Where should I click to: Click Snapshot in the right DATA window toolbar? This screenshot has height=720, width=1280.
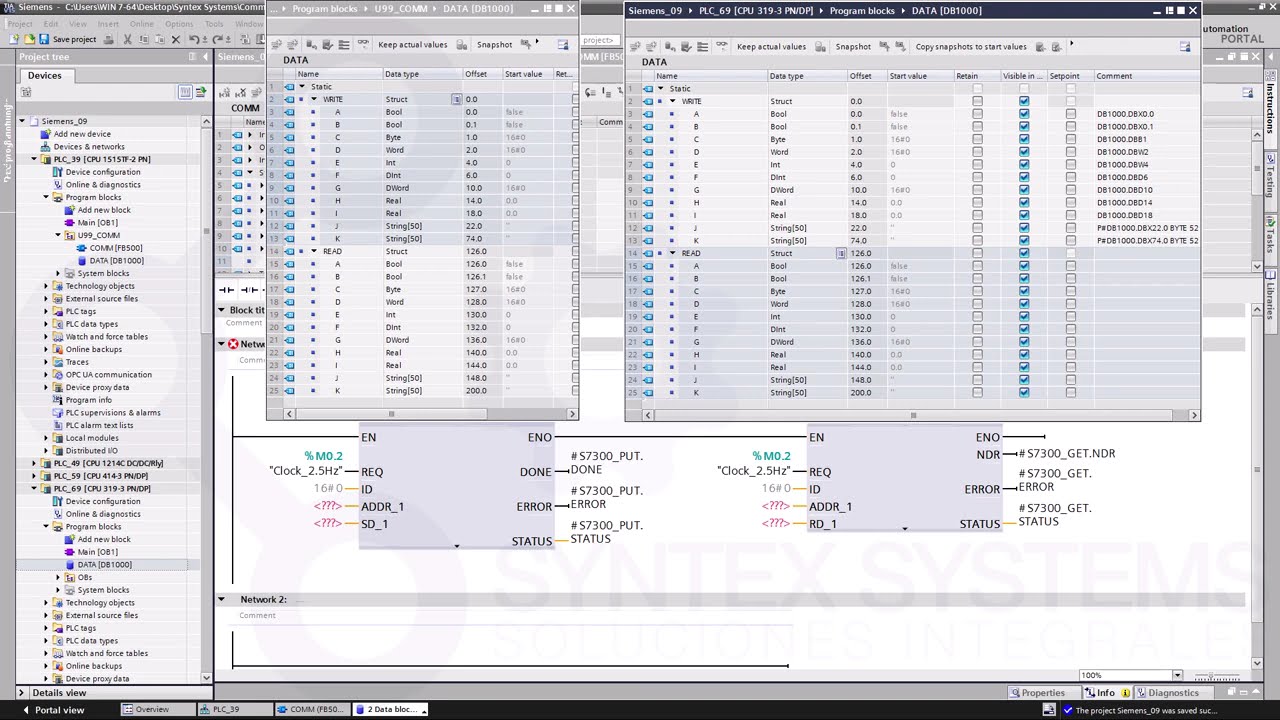[853, 46]
